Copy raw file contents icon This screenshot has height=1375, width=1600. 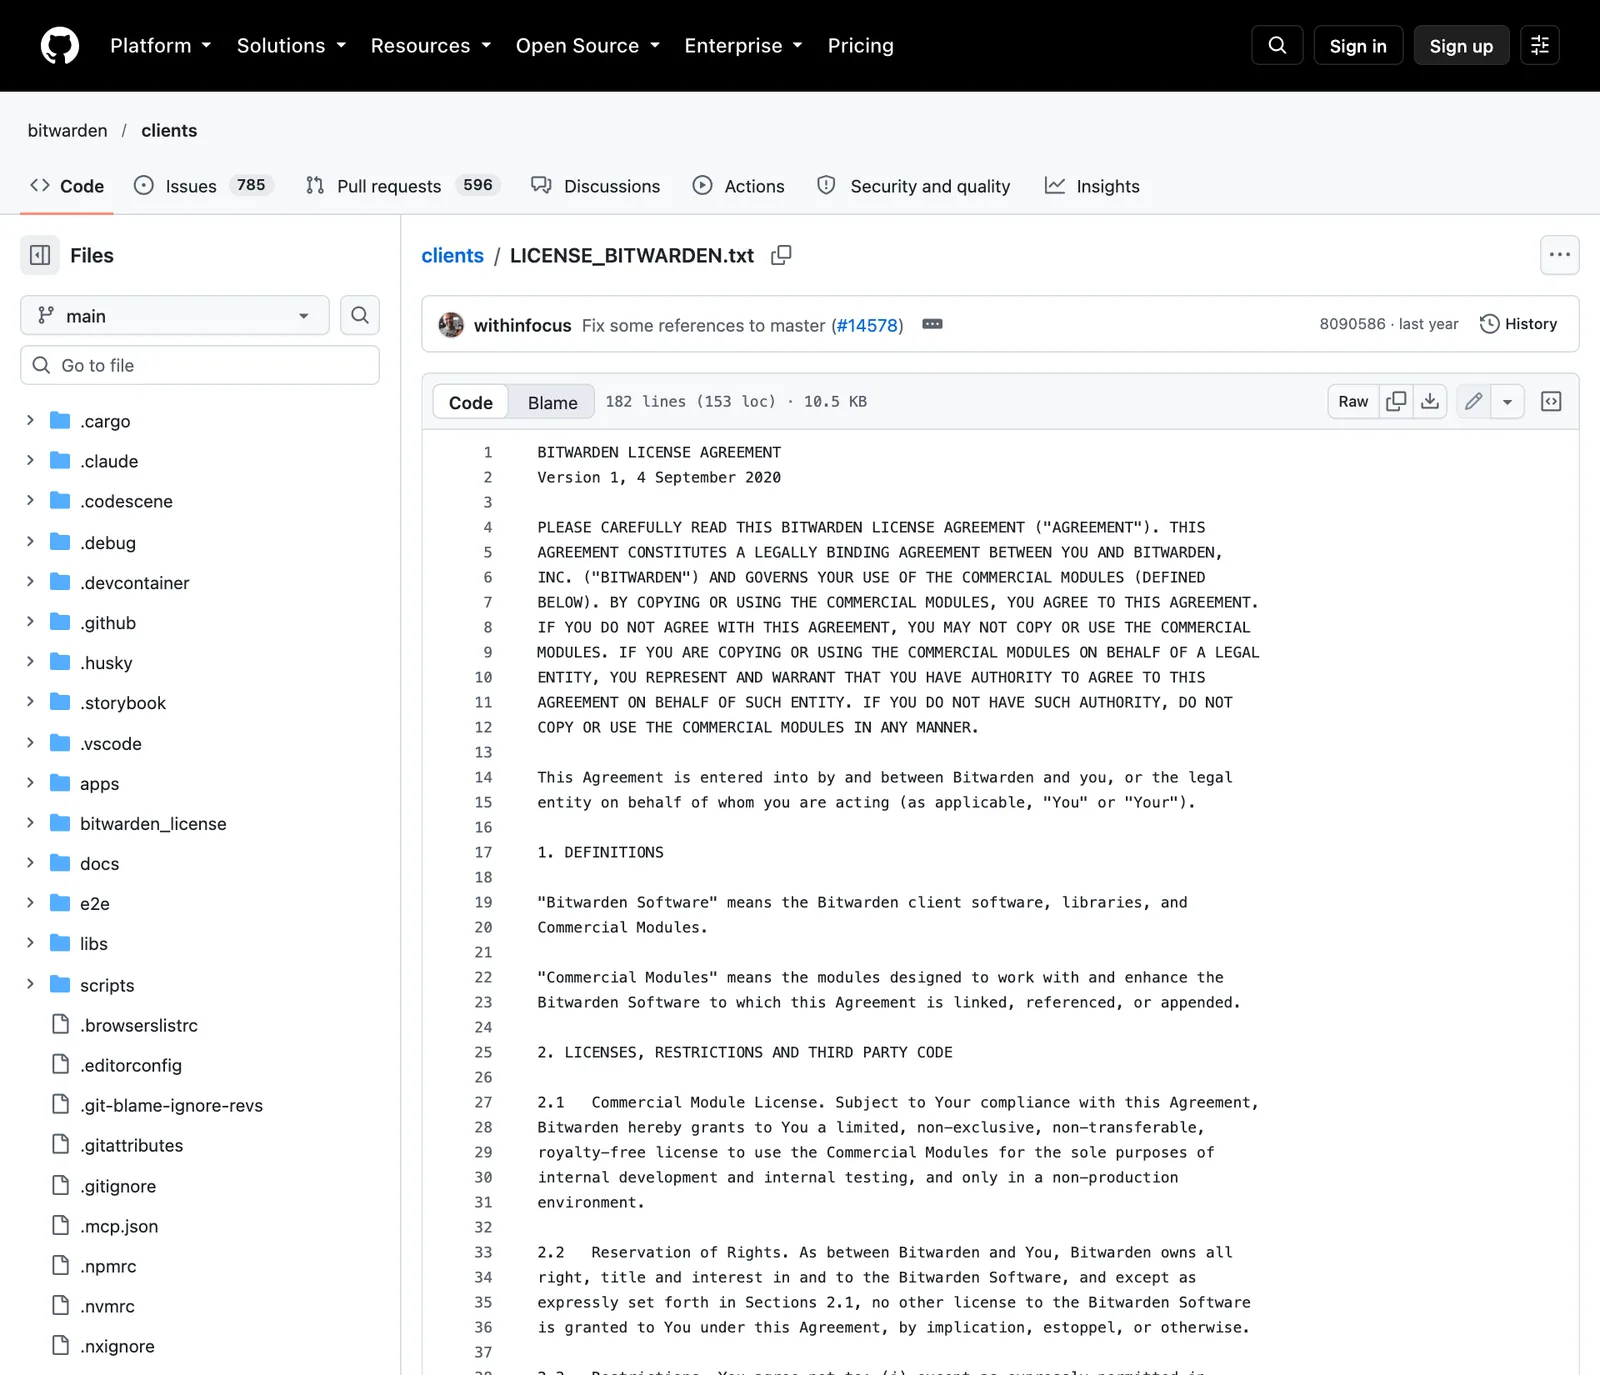pyautogui.click(x=1396, y=402)
